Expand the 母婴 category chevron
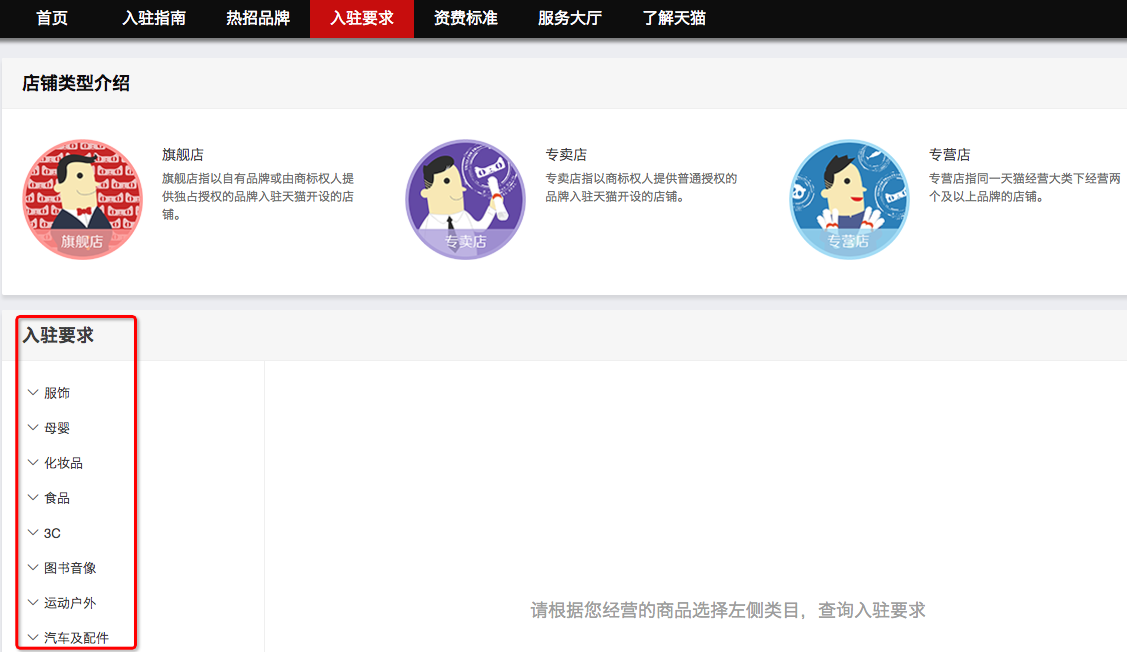The width and height of the screenshot is (1127, 652). click(32, 428)
